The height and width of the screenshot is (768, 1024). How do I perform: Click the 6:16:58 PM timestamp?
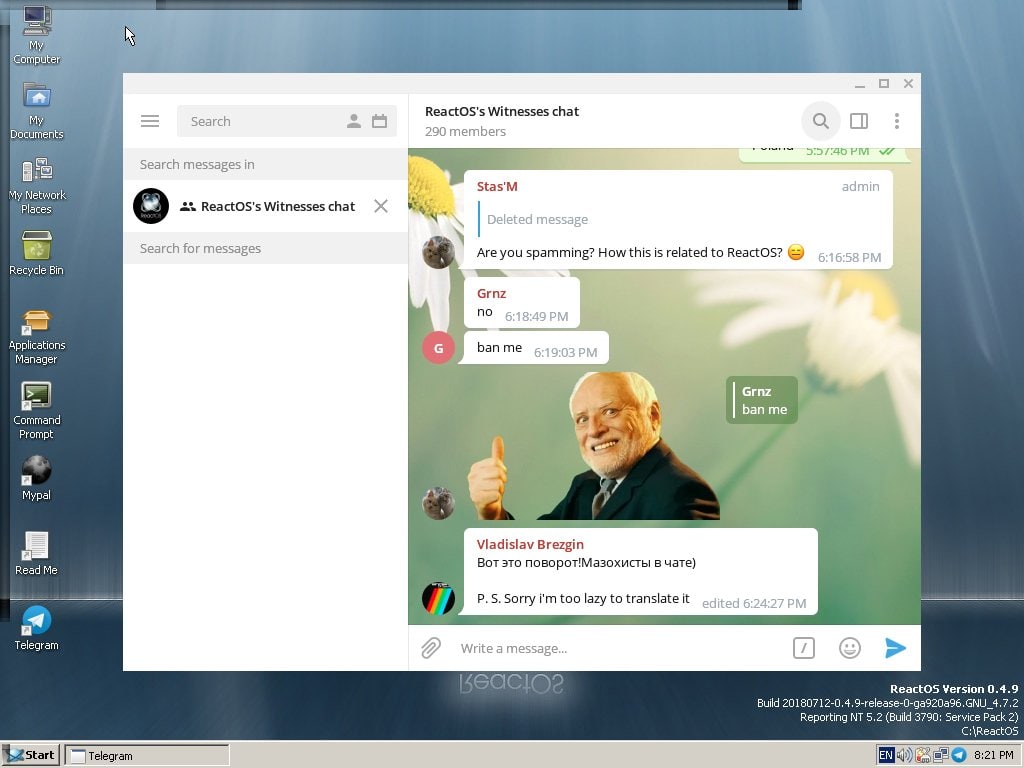849,257
